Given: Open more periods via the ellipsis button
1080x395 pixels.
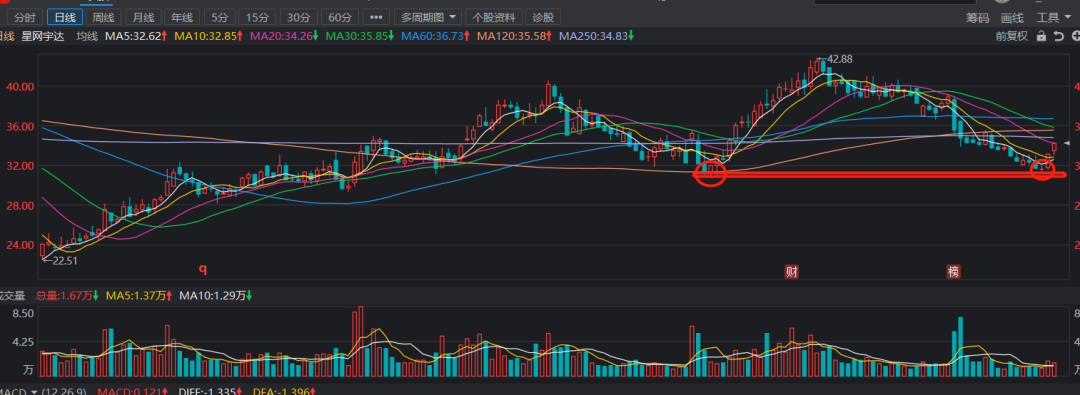Looking at the screenshot, I should click(x=375, y=17).
